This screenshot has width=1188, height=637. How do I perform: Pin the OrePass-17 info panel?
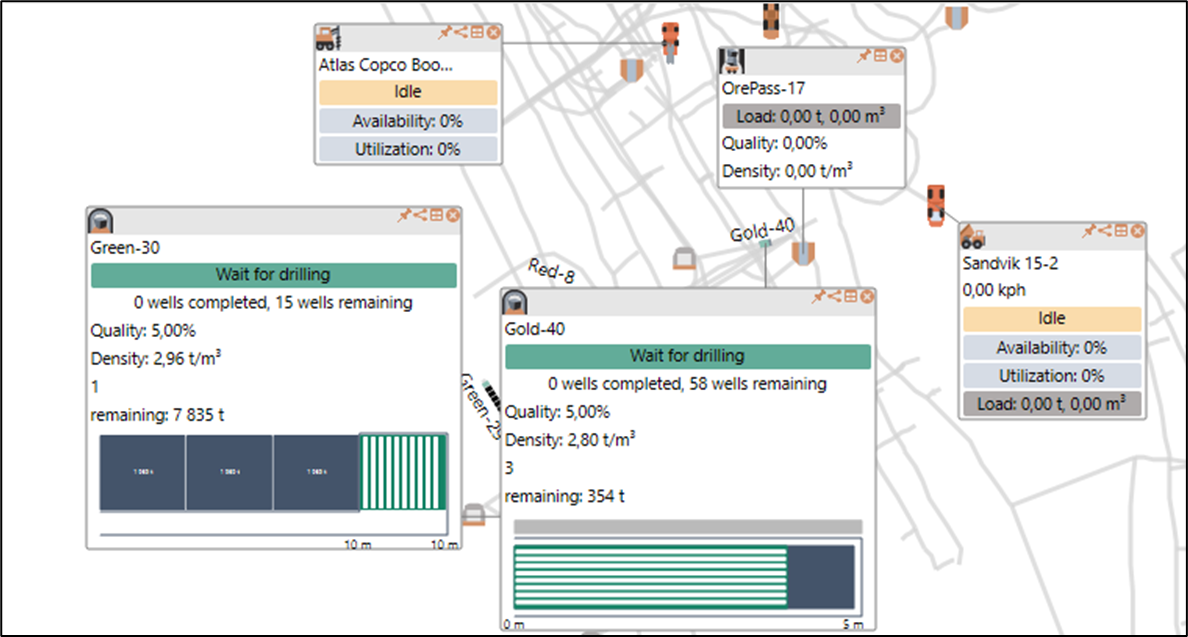864,56
